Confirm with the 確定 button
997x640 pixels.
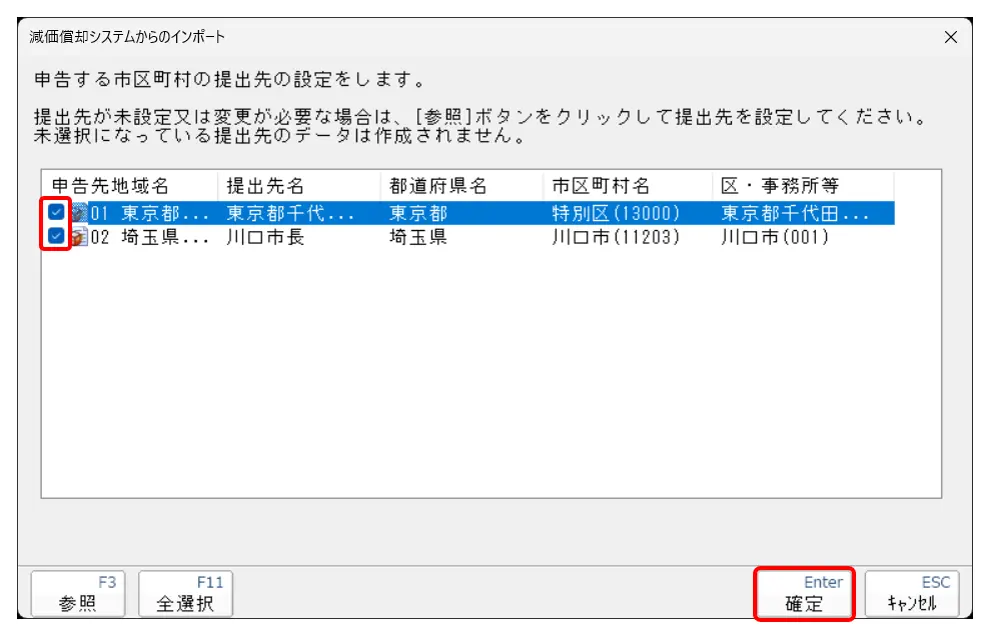[804, 594]
